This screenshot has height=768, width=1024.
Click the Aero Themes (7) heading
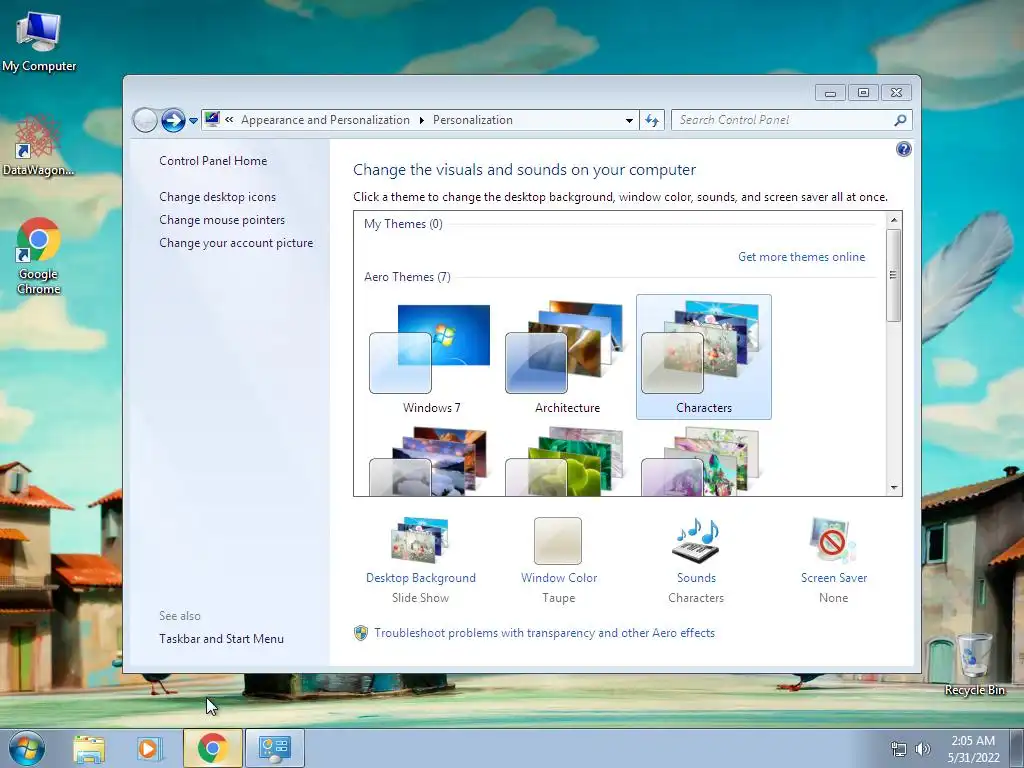tap(407, 277)
